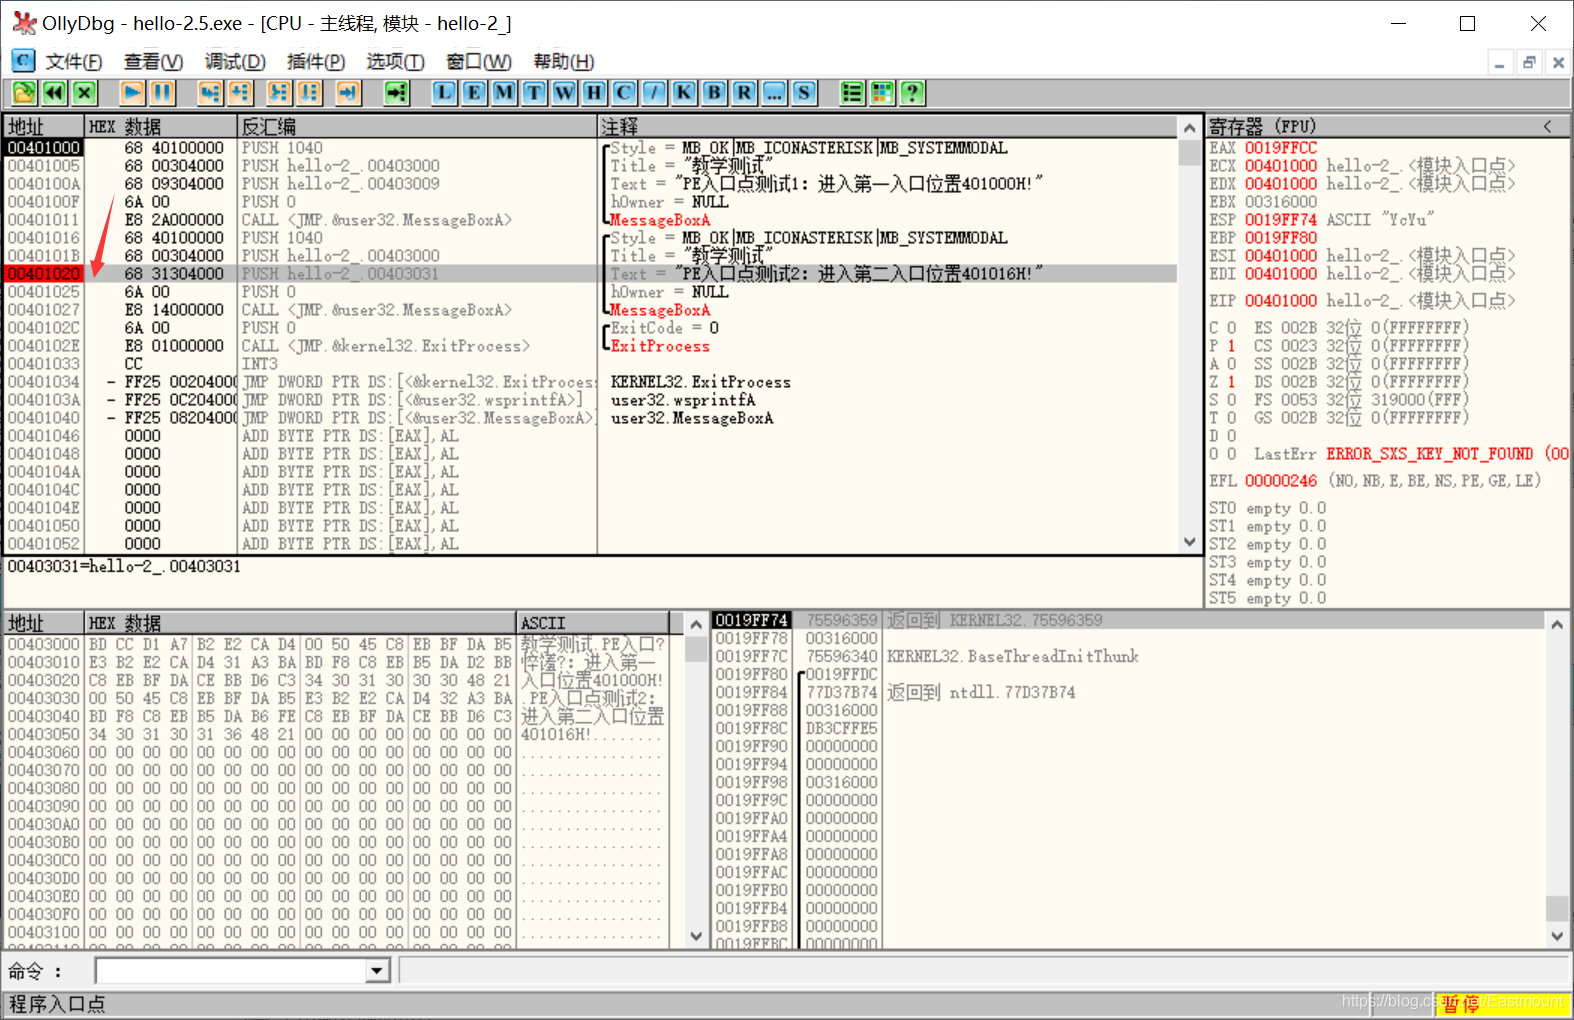Screen dimensions: 1574x1020
Task: Click the EAX register value 0019FFCC
Action: [1280, 148]
